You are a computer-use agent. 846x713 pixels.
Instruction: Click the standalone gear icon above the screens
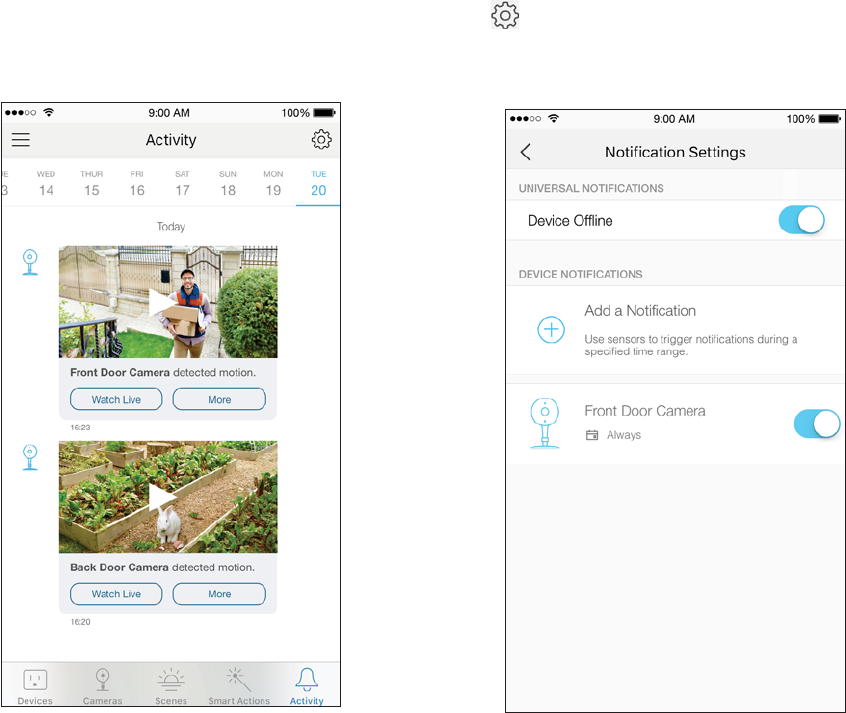505,15
